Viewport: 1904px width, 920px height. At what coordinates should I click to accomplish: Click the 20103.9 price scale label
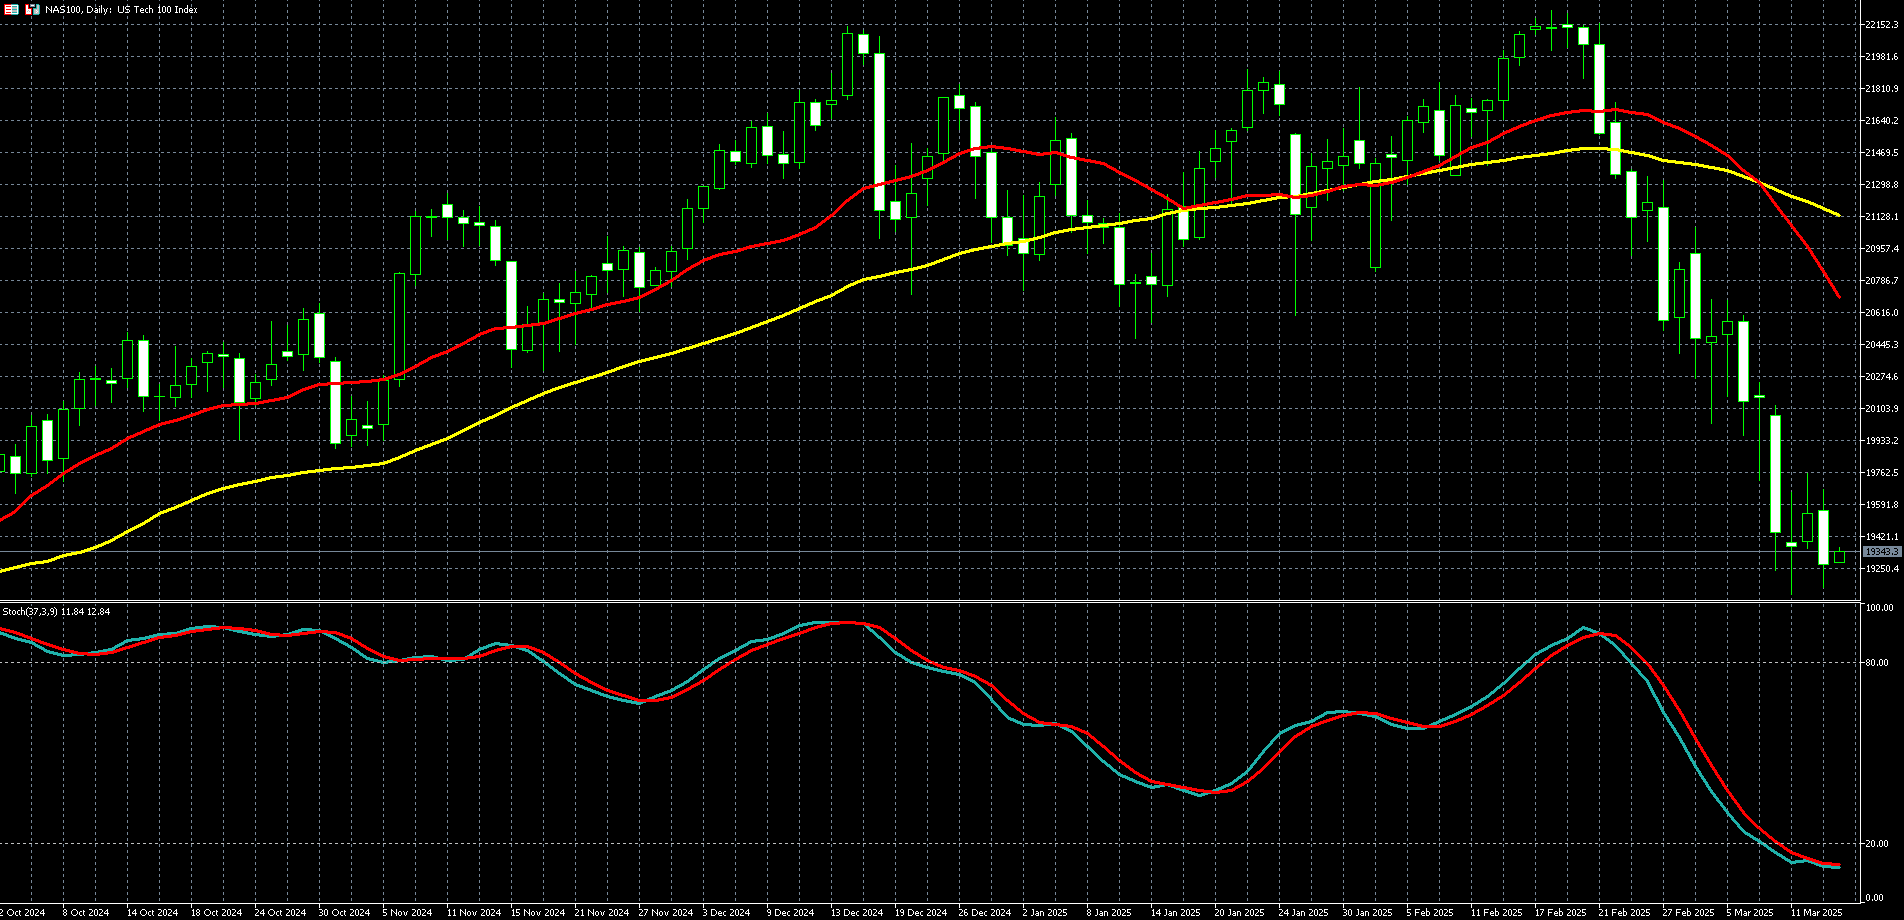coord(1881,408)
